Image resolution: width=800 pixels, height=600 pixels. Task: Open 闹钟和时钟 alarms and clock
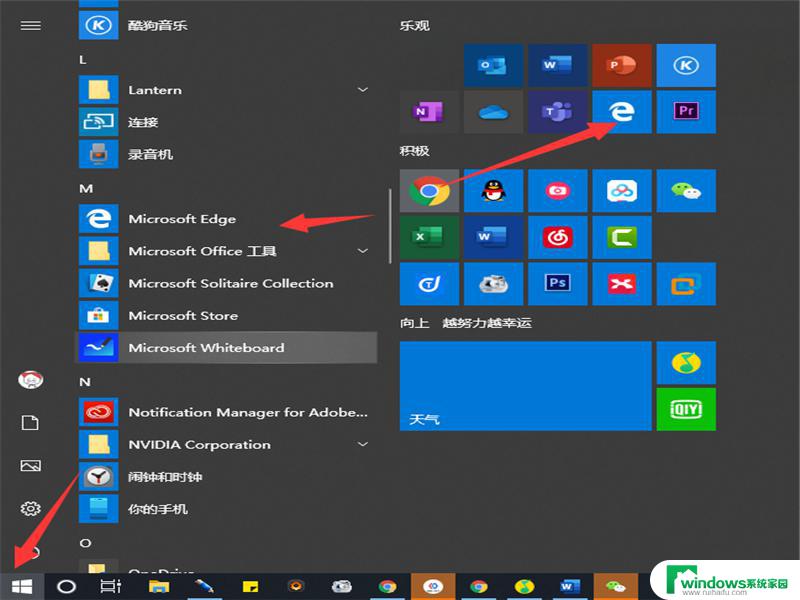click(x=227, y=477)
